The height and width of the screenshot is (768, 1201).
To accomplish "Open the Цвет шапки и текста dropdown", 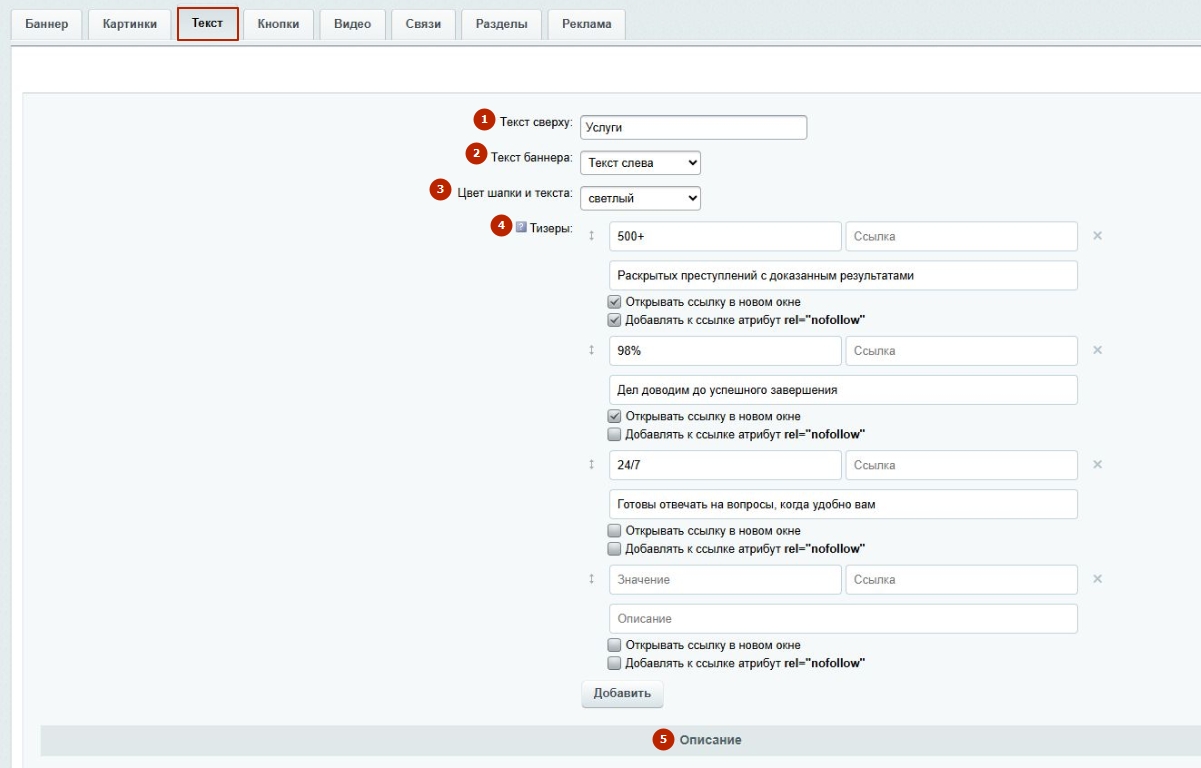I will (640, 198).
